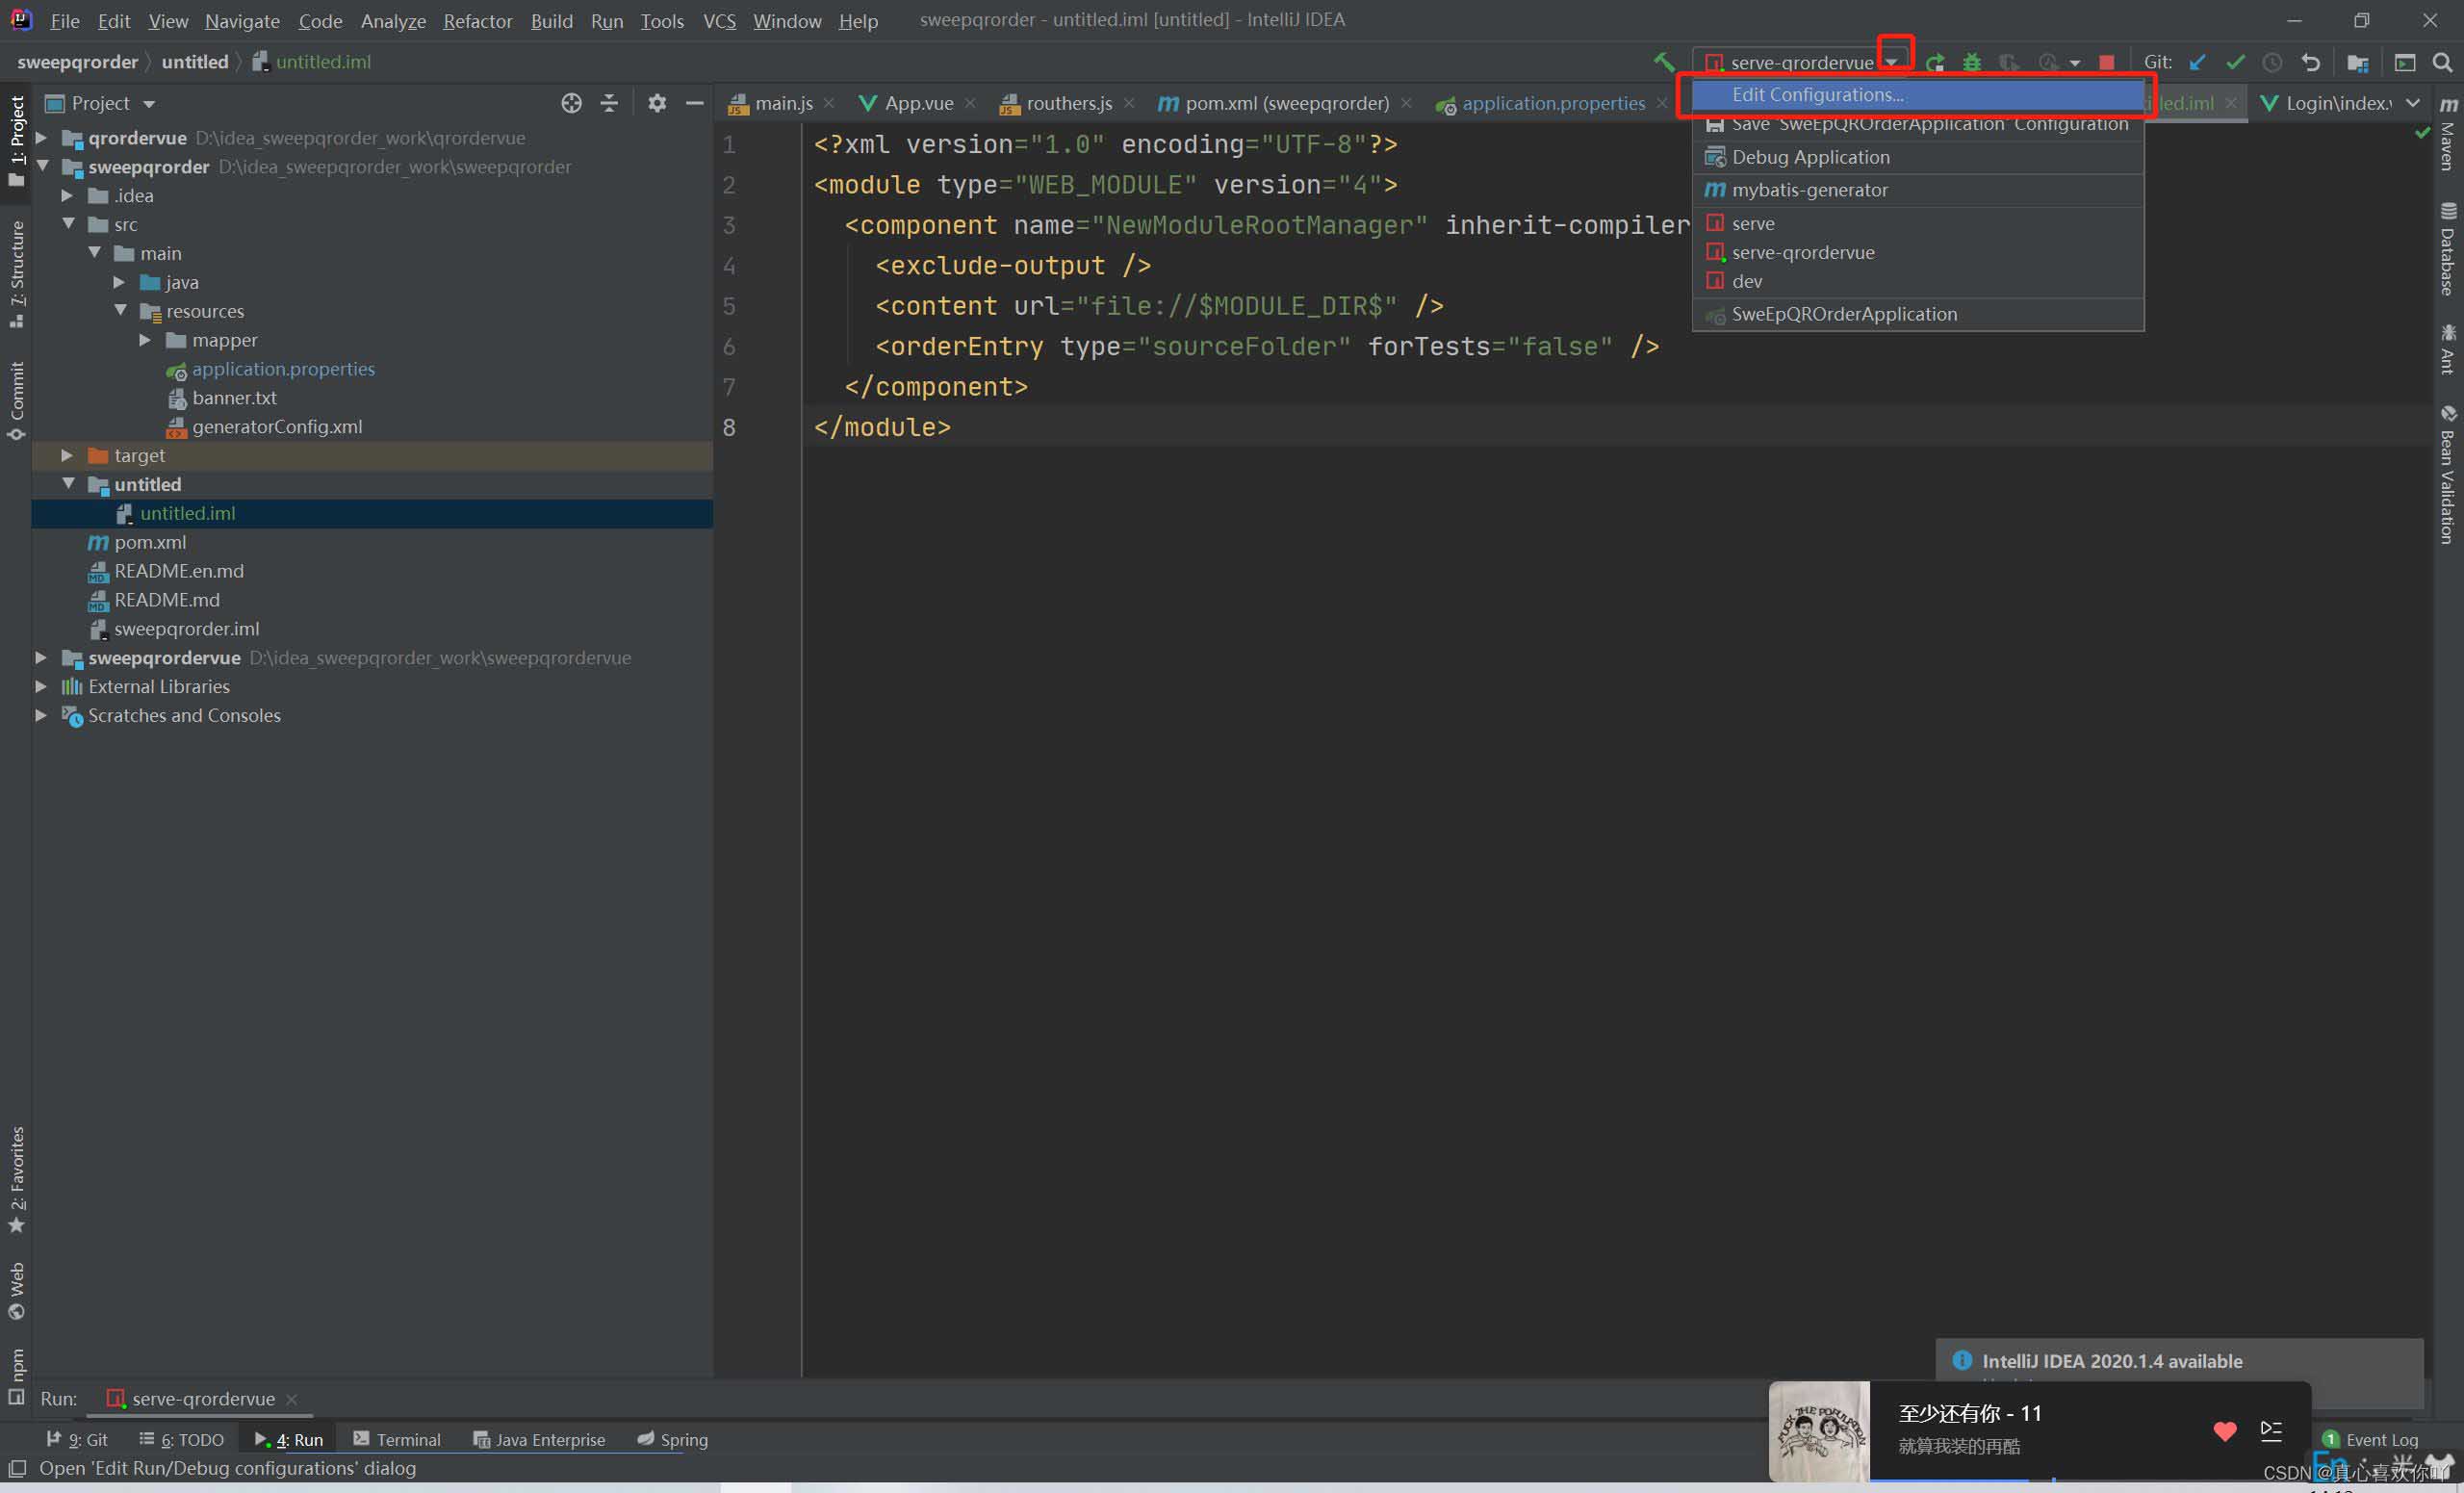Image resolution: width=2464 pixels, height=1493 pixels.
Task: Switch to pom.xml (sweepqrorder) tab
Action: coord(1286,103)
